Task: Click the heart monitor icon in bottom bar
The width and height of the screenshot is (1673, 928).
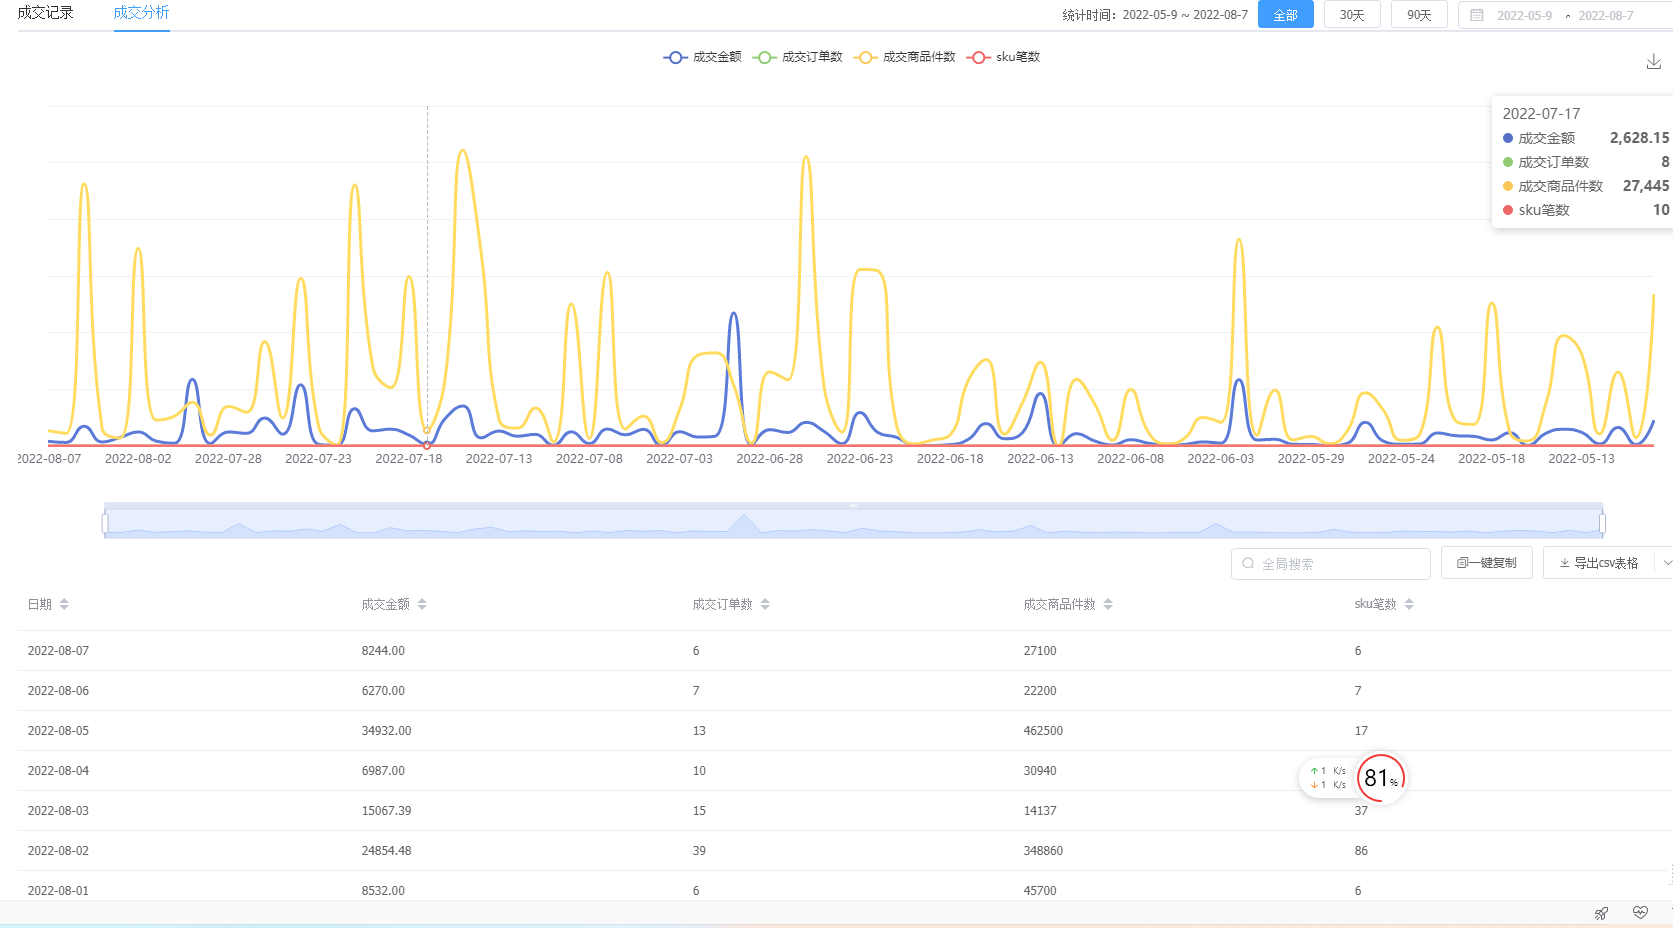Action: point(1640,913)
